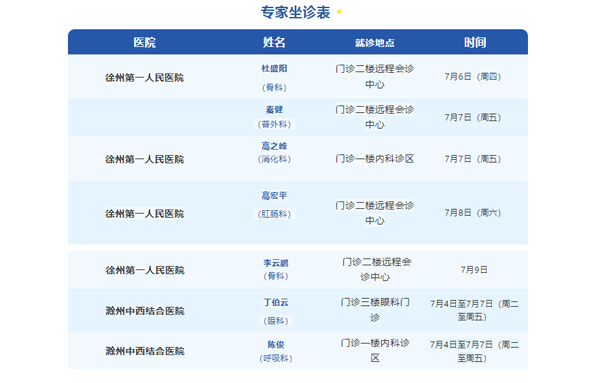Open doctor 杜盛阳 name link
Screen dimensions: 600x383
(x=274, y=68)
